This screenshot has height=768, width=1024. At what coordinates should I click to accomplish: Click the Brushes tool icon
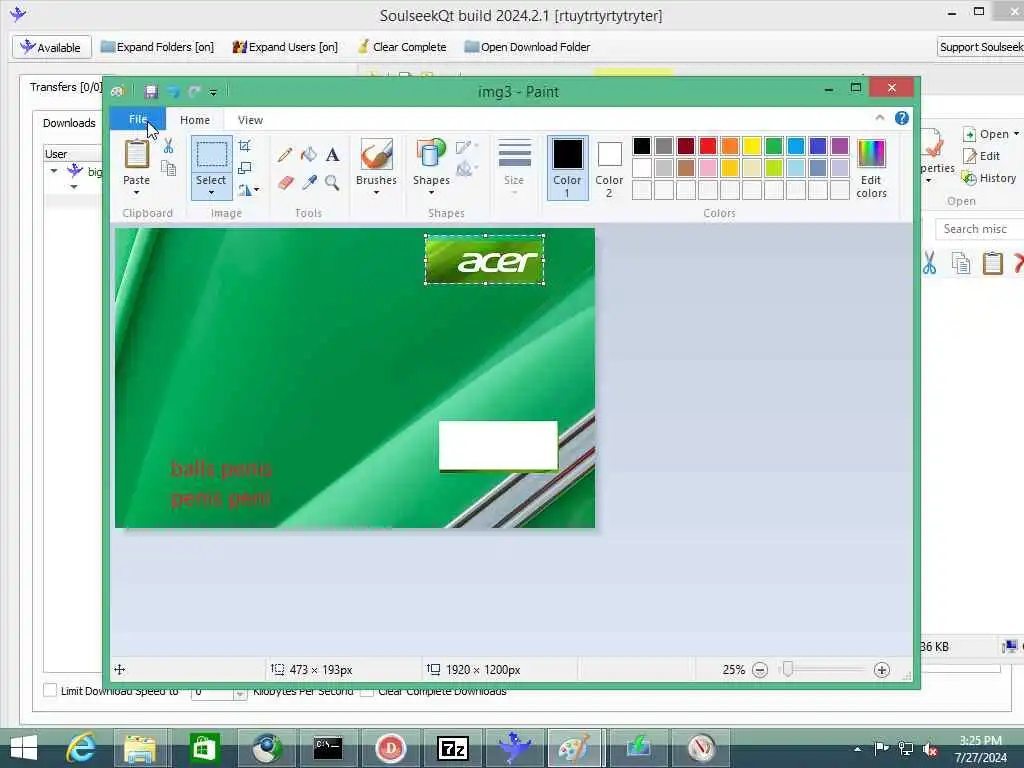click(377, 154)
